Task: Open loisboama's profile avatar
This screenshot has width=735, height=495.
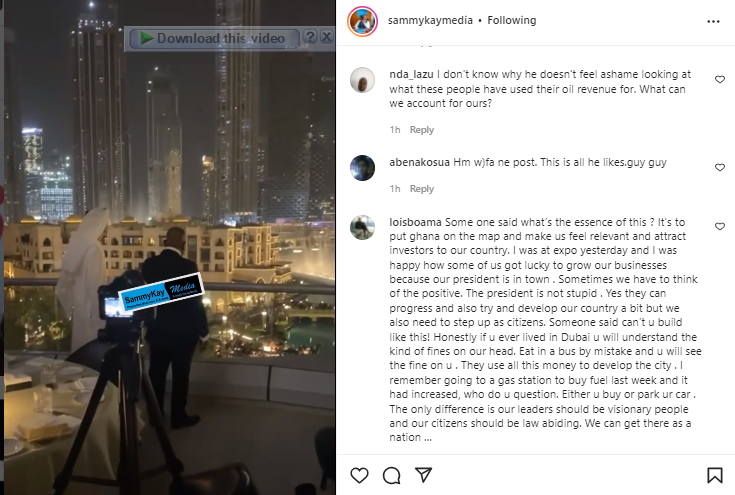Action: 362,227
